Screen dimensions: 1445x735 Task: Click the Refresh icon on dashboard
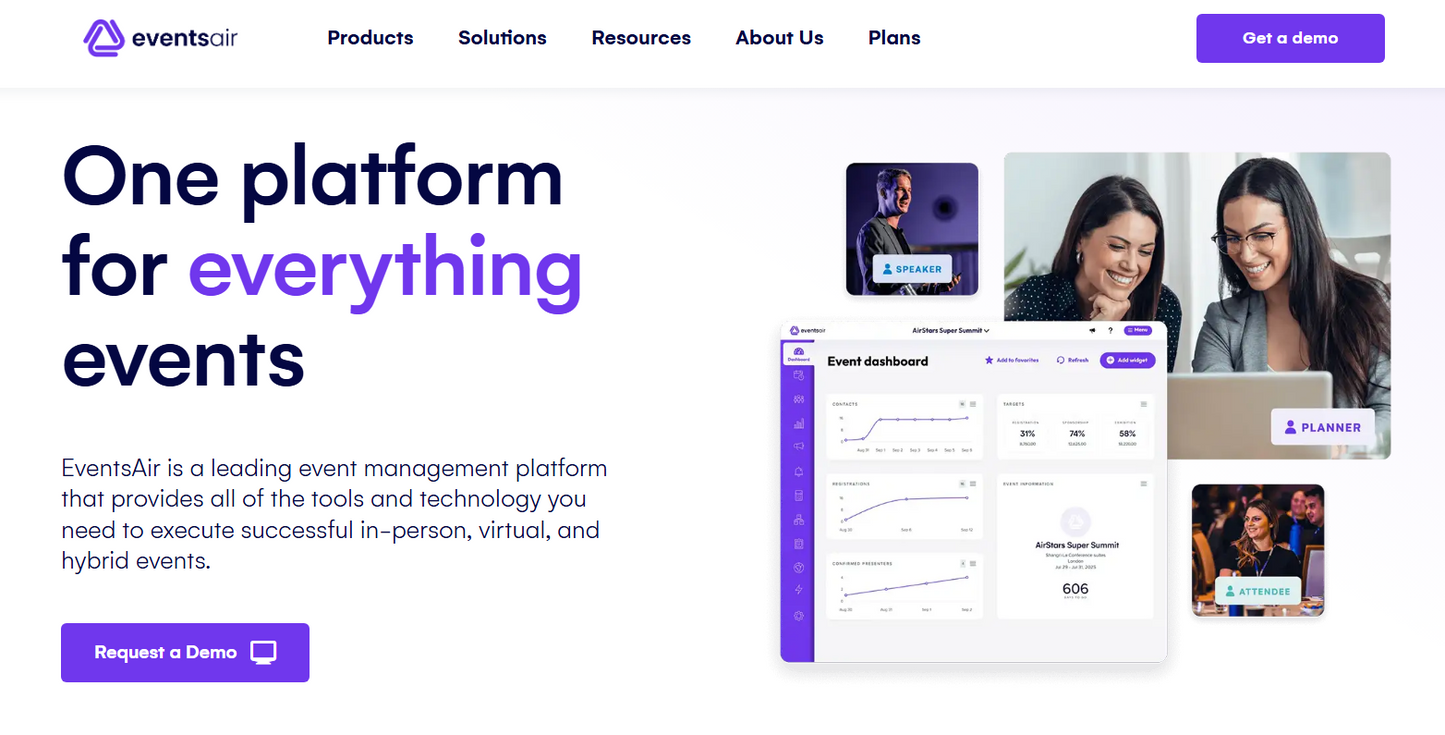coord(1061,360)
